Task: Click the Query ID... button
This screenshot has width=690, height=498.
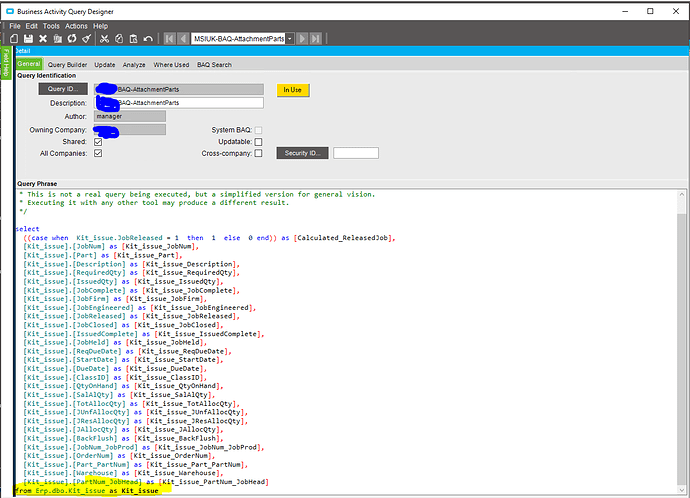Action: click(x=63, y=89)
